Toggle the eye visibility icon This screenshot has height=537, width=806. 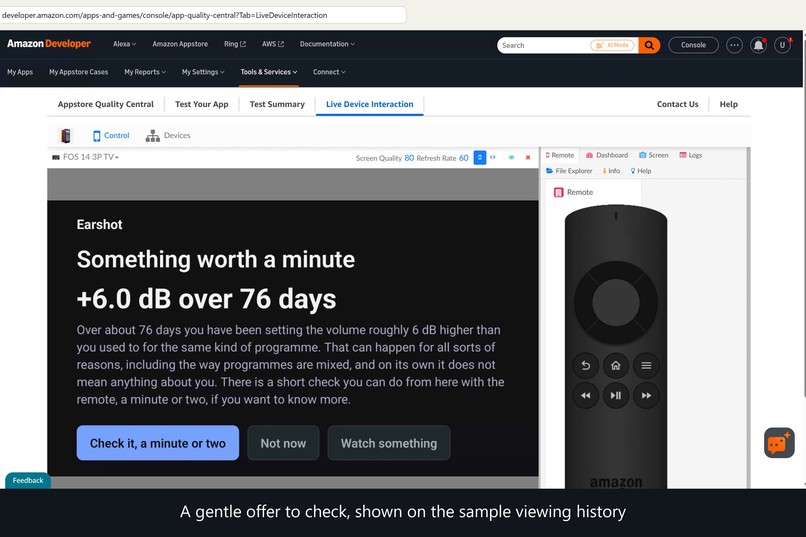click(x=511, y=158)
